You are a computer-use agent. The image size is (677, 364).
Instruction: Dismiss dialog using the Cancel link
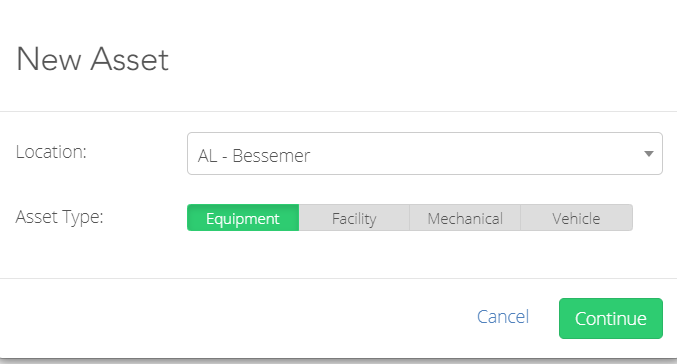503,317
